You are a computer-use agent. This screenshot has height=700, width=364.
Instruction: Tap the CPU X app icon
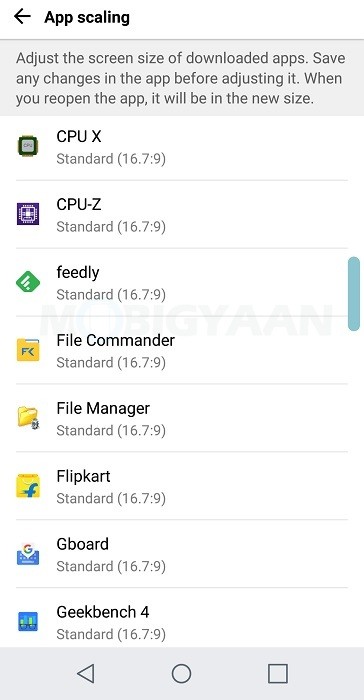[x=28, y=146]
